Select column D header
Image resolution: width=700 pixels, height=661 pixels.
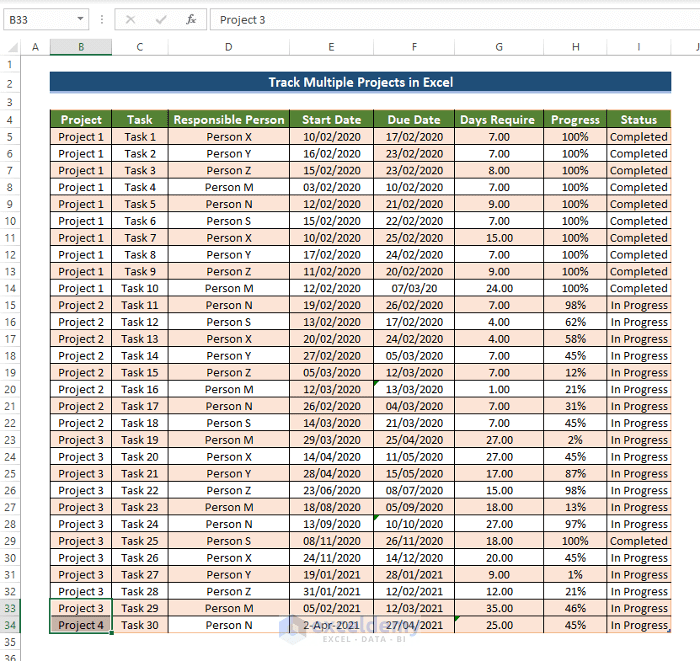(229, 47)
